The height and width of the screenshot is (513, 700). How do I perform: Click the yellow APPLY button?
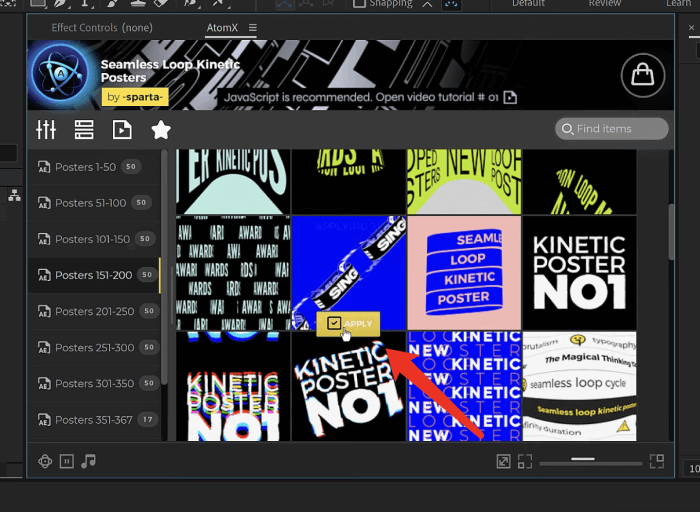(x=348, y=324)
